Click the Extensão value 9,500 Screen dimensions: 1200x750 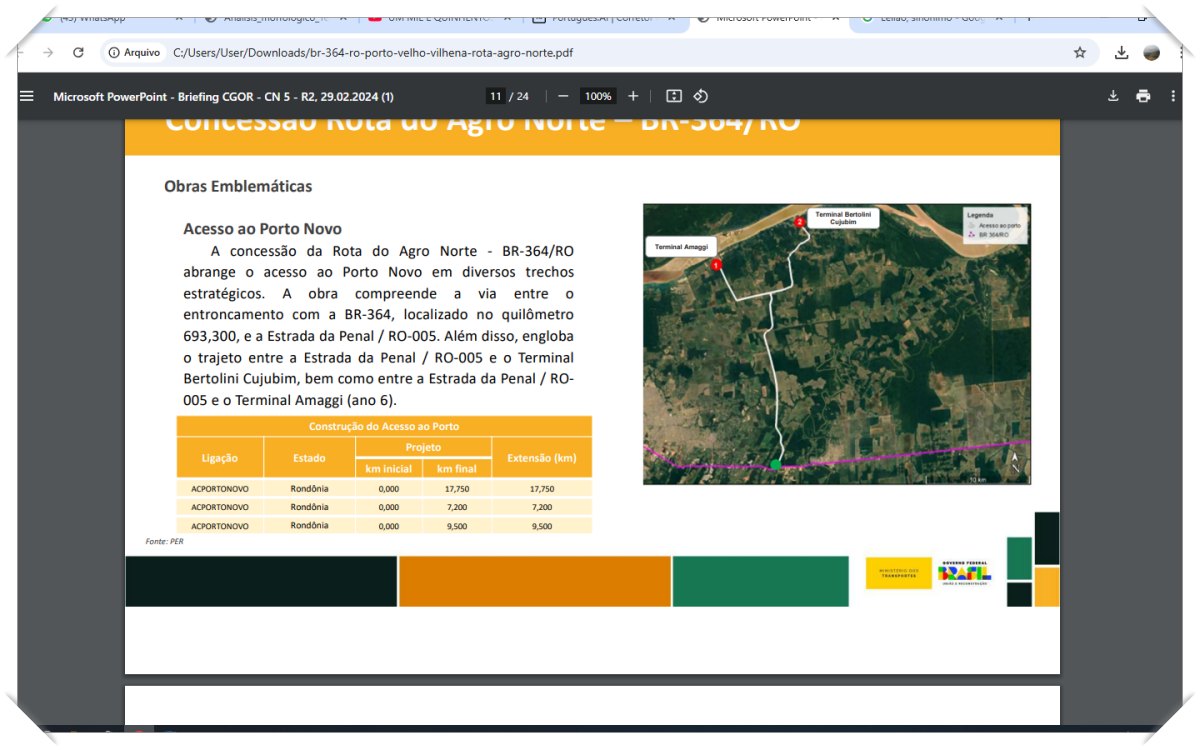click(542, 526)
